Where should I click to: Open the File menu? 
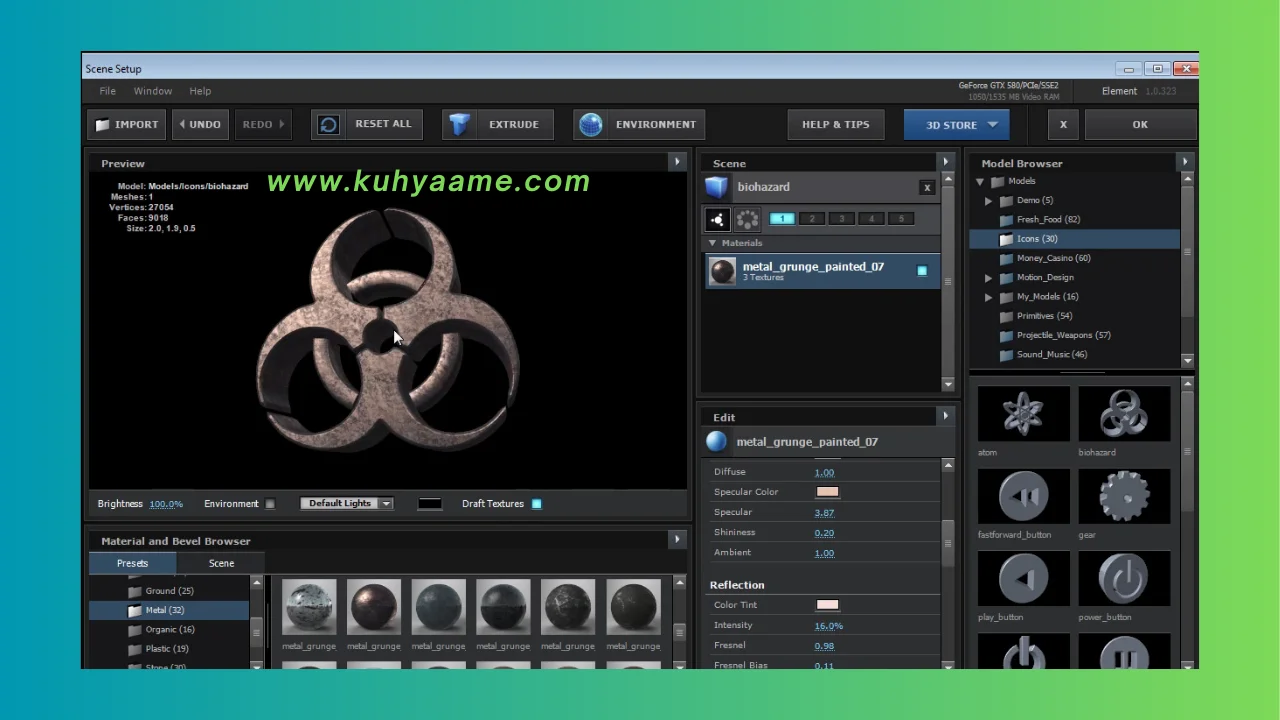point(107,91)
